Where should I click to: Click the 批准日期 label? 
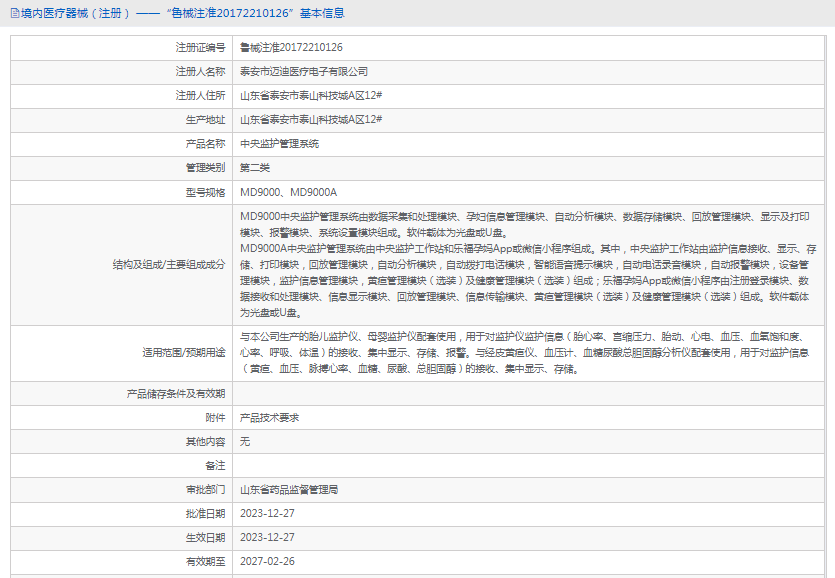pos(206,514)
